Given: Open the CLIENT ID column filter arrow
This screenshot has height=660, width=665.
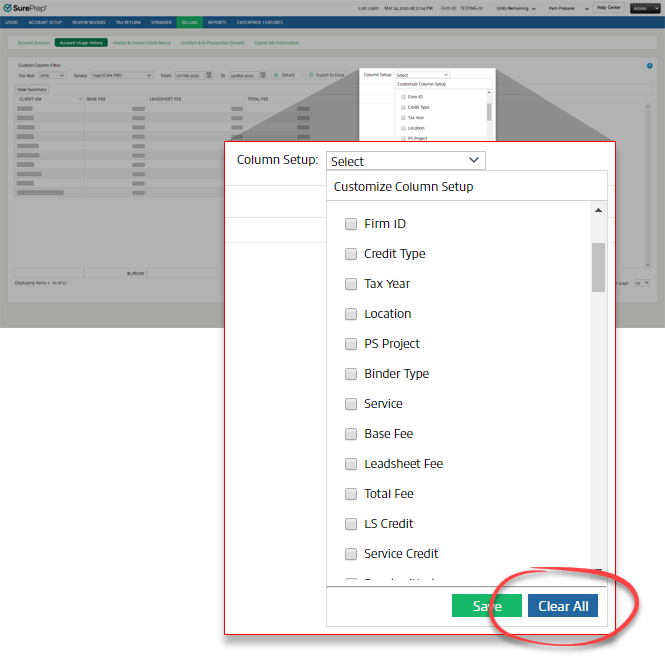Looking at the screenshot, I should tap(79, 99).
